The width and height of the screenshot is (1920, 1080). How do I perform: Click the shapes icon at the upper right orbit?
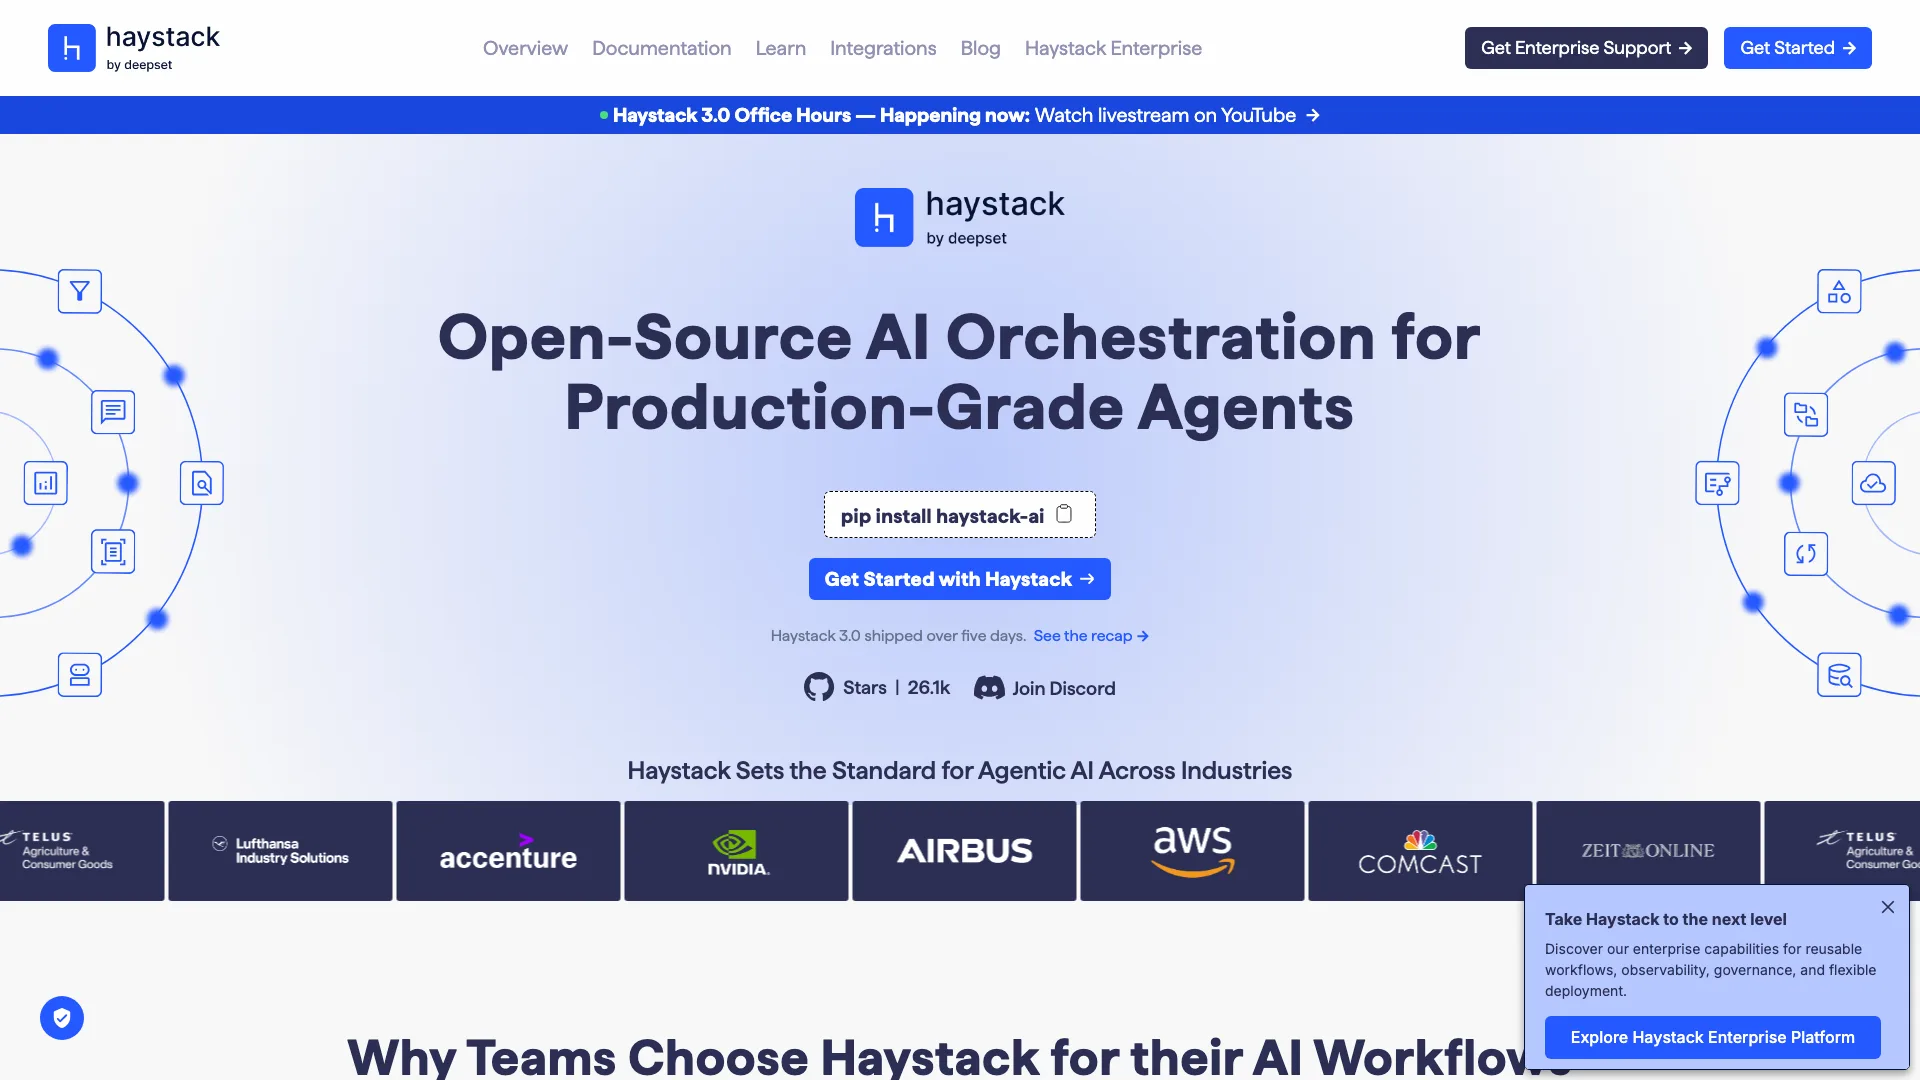[1839, 292]
